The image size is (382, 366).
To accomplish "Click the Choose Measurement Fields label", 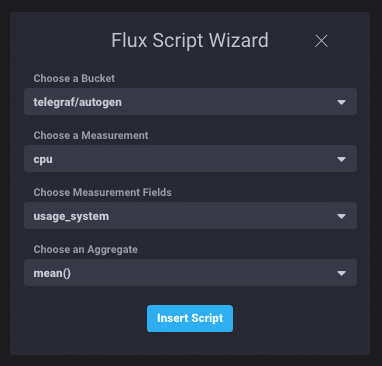I will coord(102,192).
